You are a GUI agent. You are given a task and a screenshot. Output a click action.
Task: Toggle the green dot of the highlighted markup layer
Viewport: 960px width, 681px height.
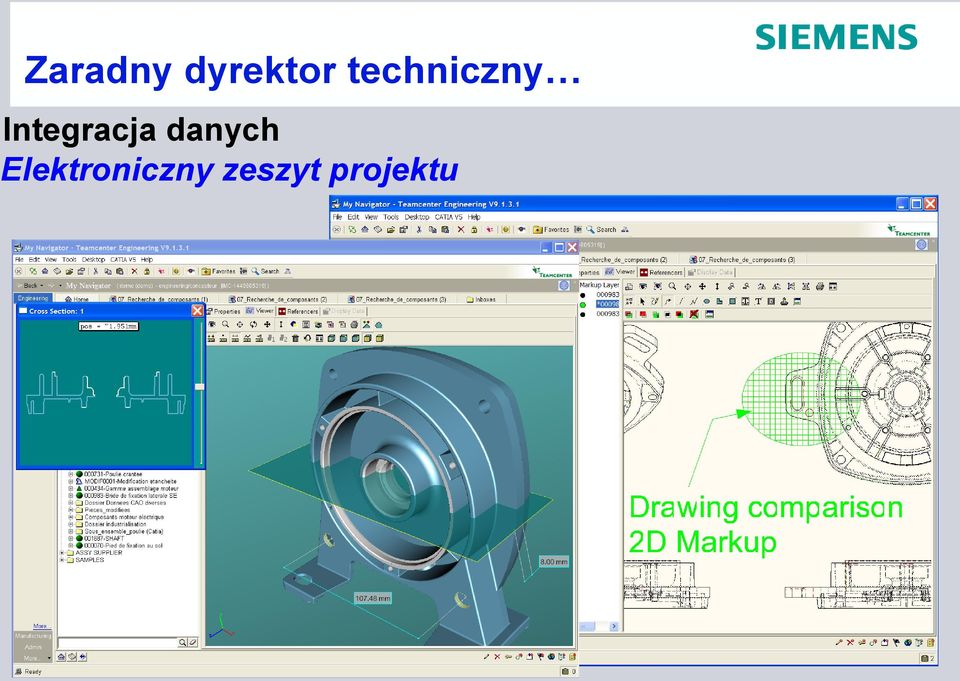[582, 304]
